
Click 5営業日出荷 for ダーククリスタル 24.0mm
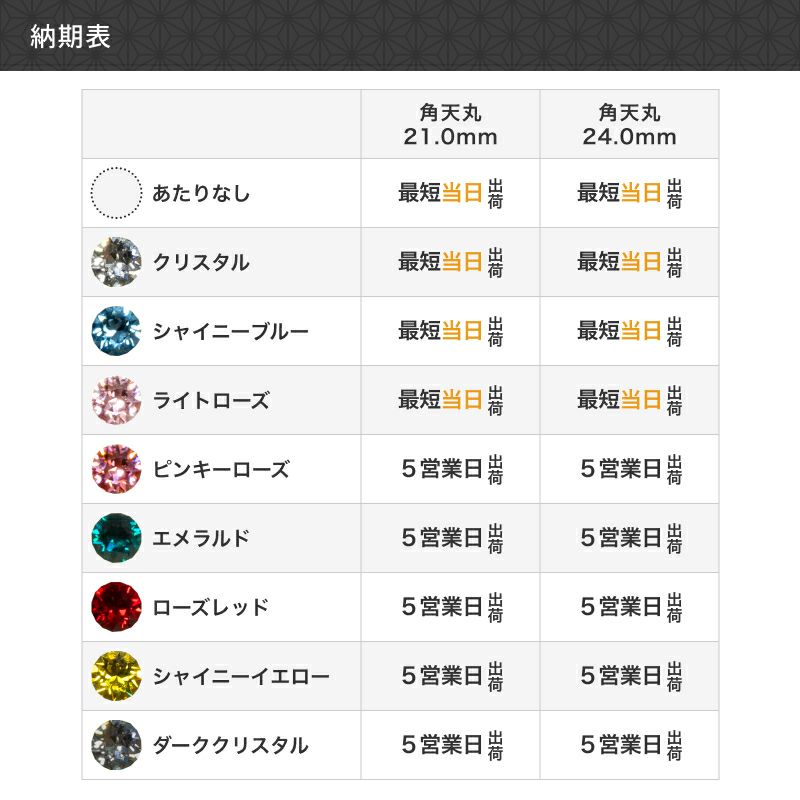point(629,745)
